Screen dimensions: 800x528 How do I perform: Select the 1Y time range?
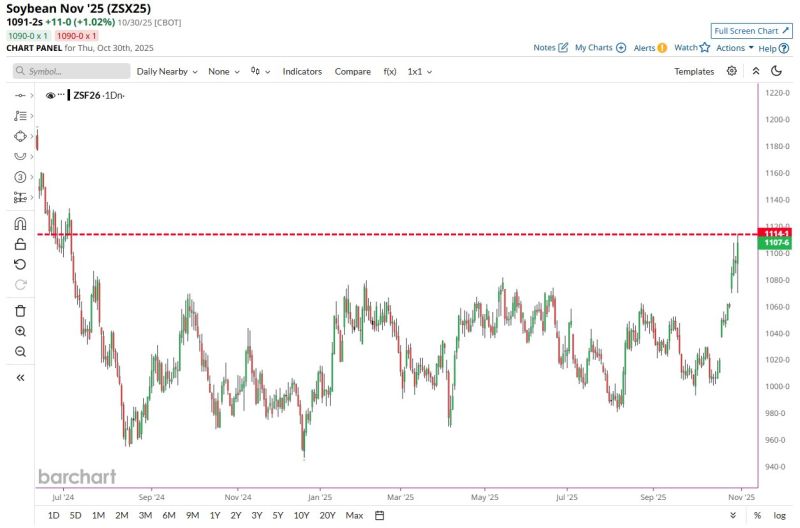[x=215, y=515]
